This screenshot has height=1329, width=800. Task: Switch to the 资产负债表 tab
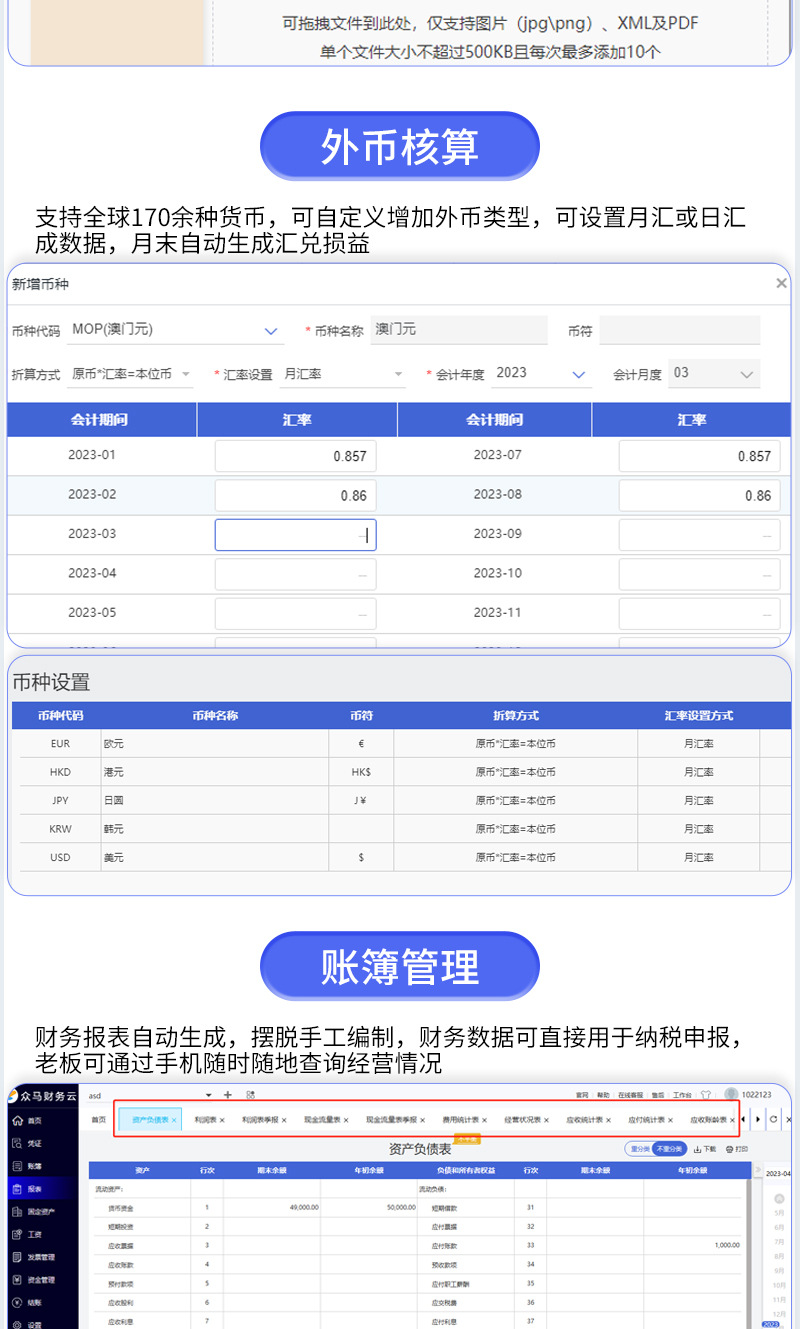tap(150, 1120)
